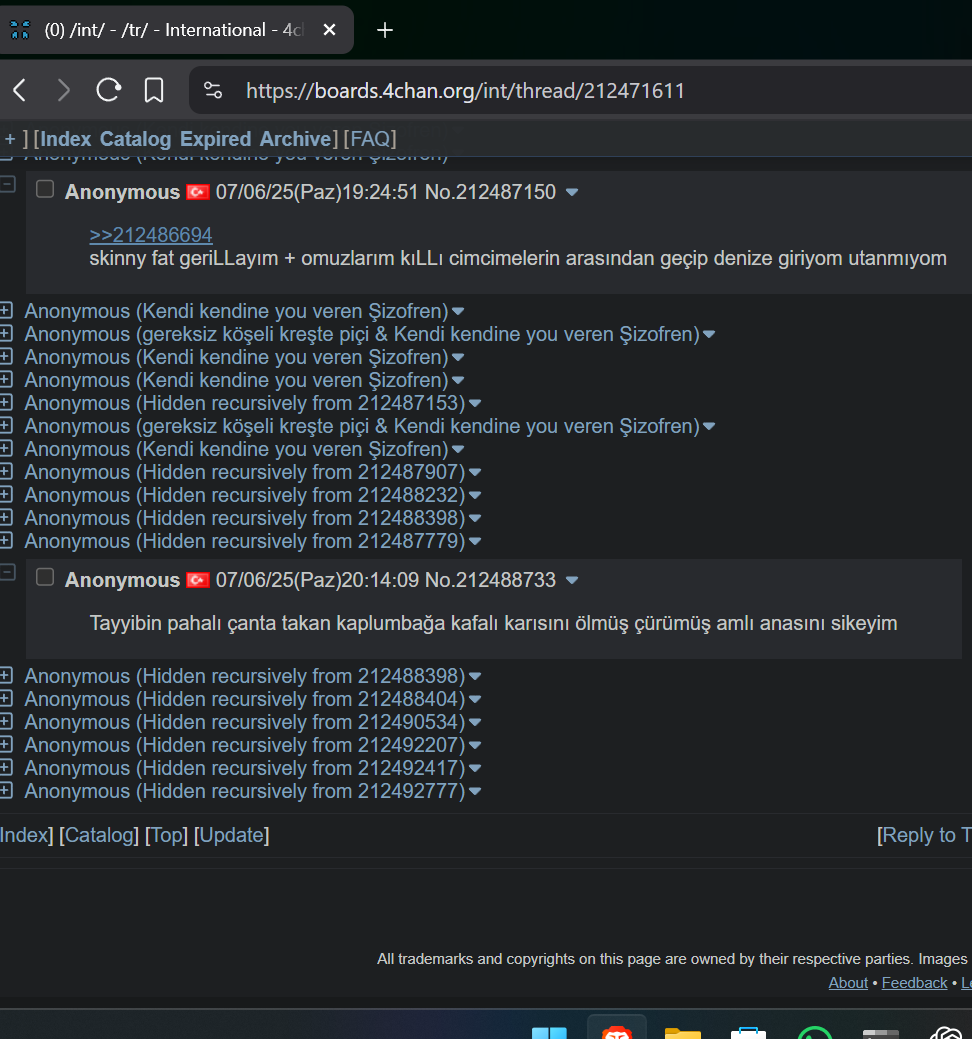Open Expired in the top navigation

[x=215, y=139]
